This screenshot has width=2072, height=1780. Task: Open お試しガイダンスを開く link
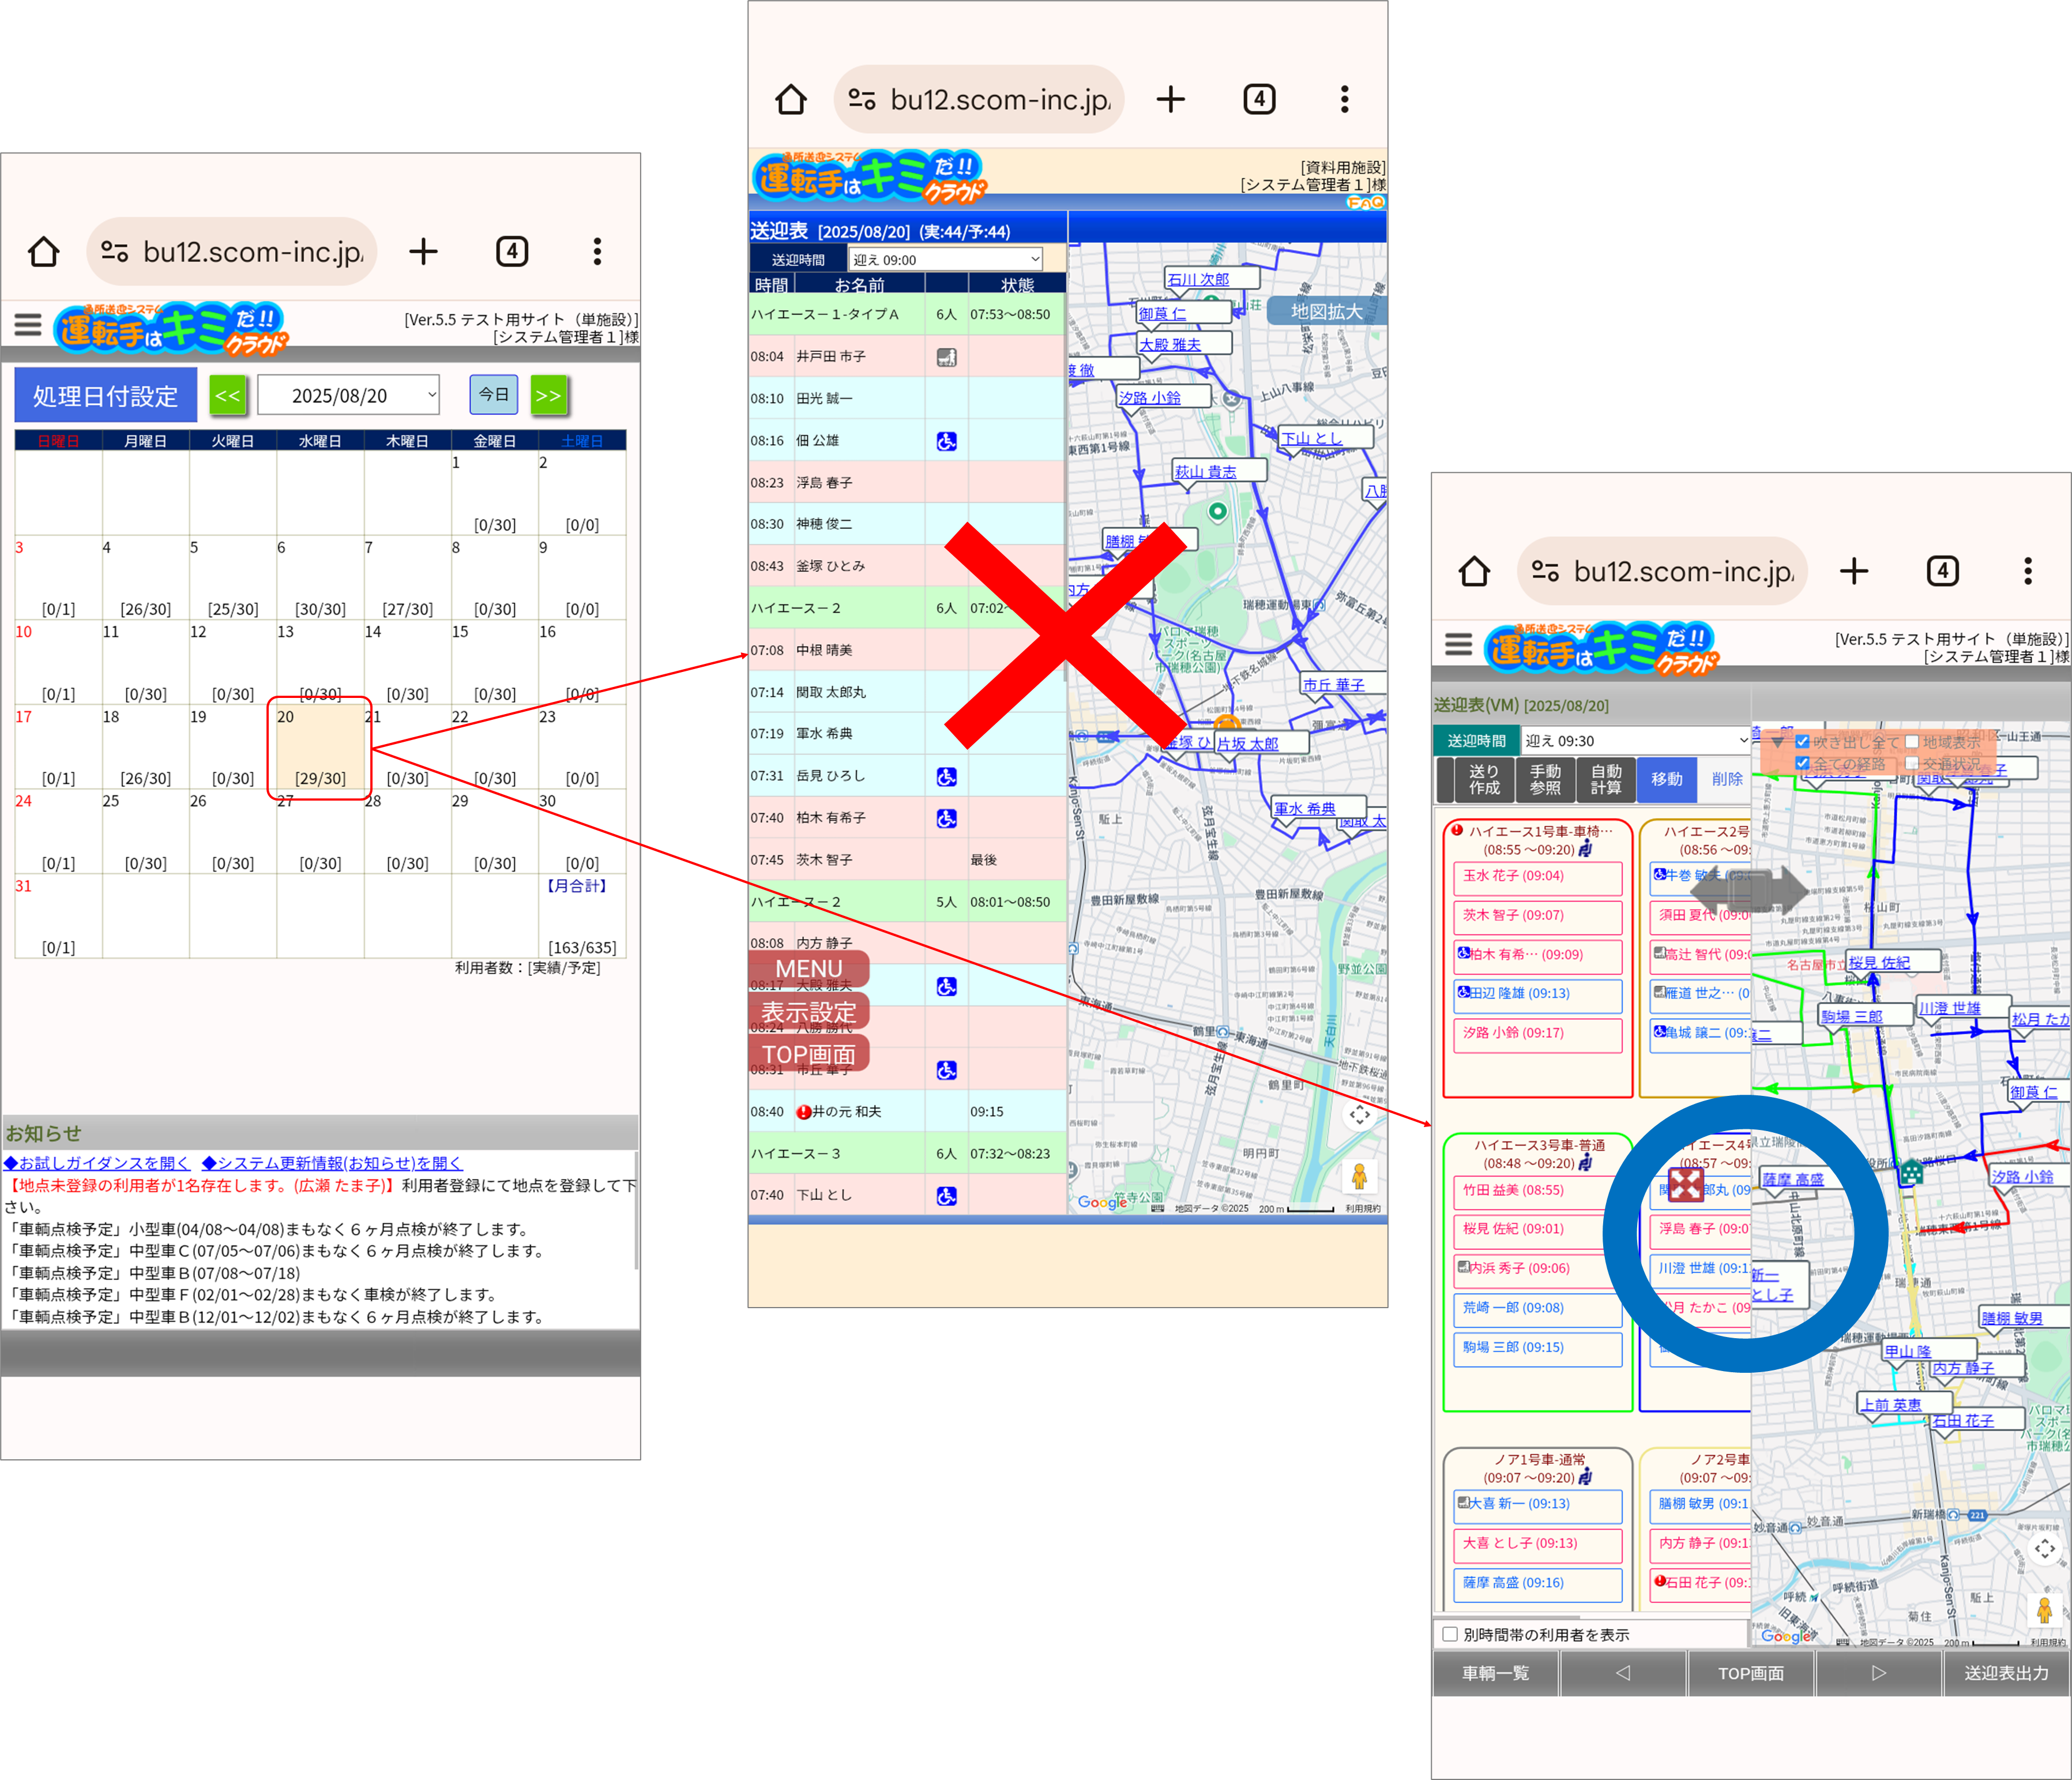97,1163
